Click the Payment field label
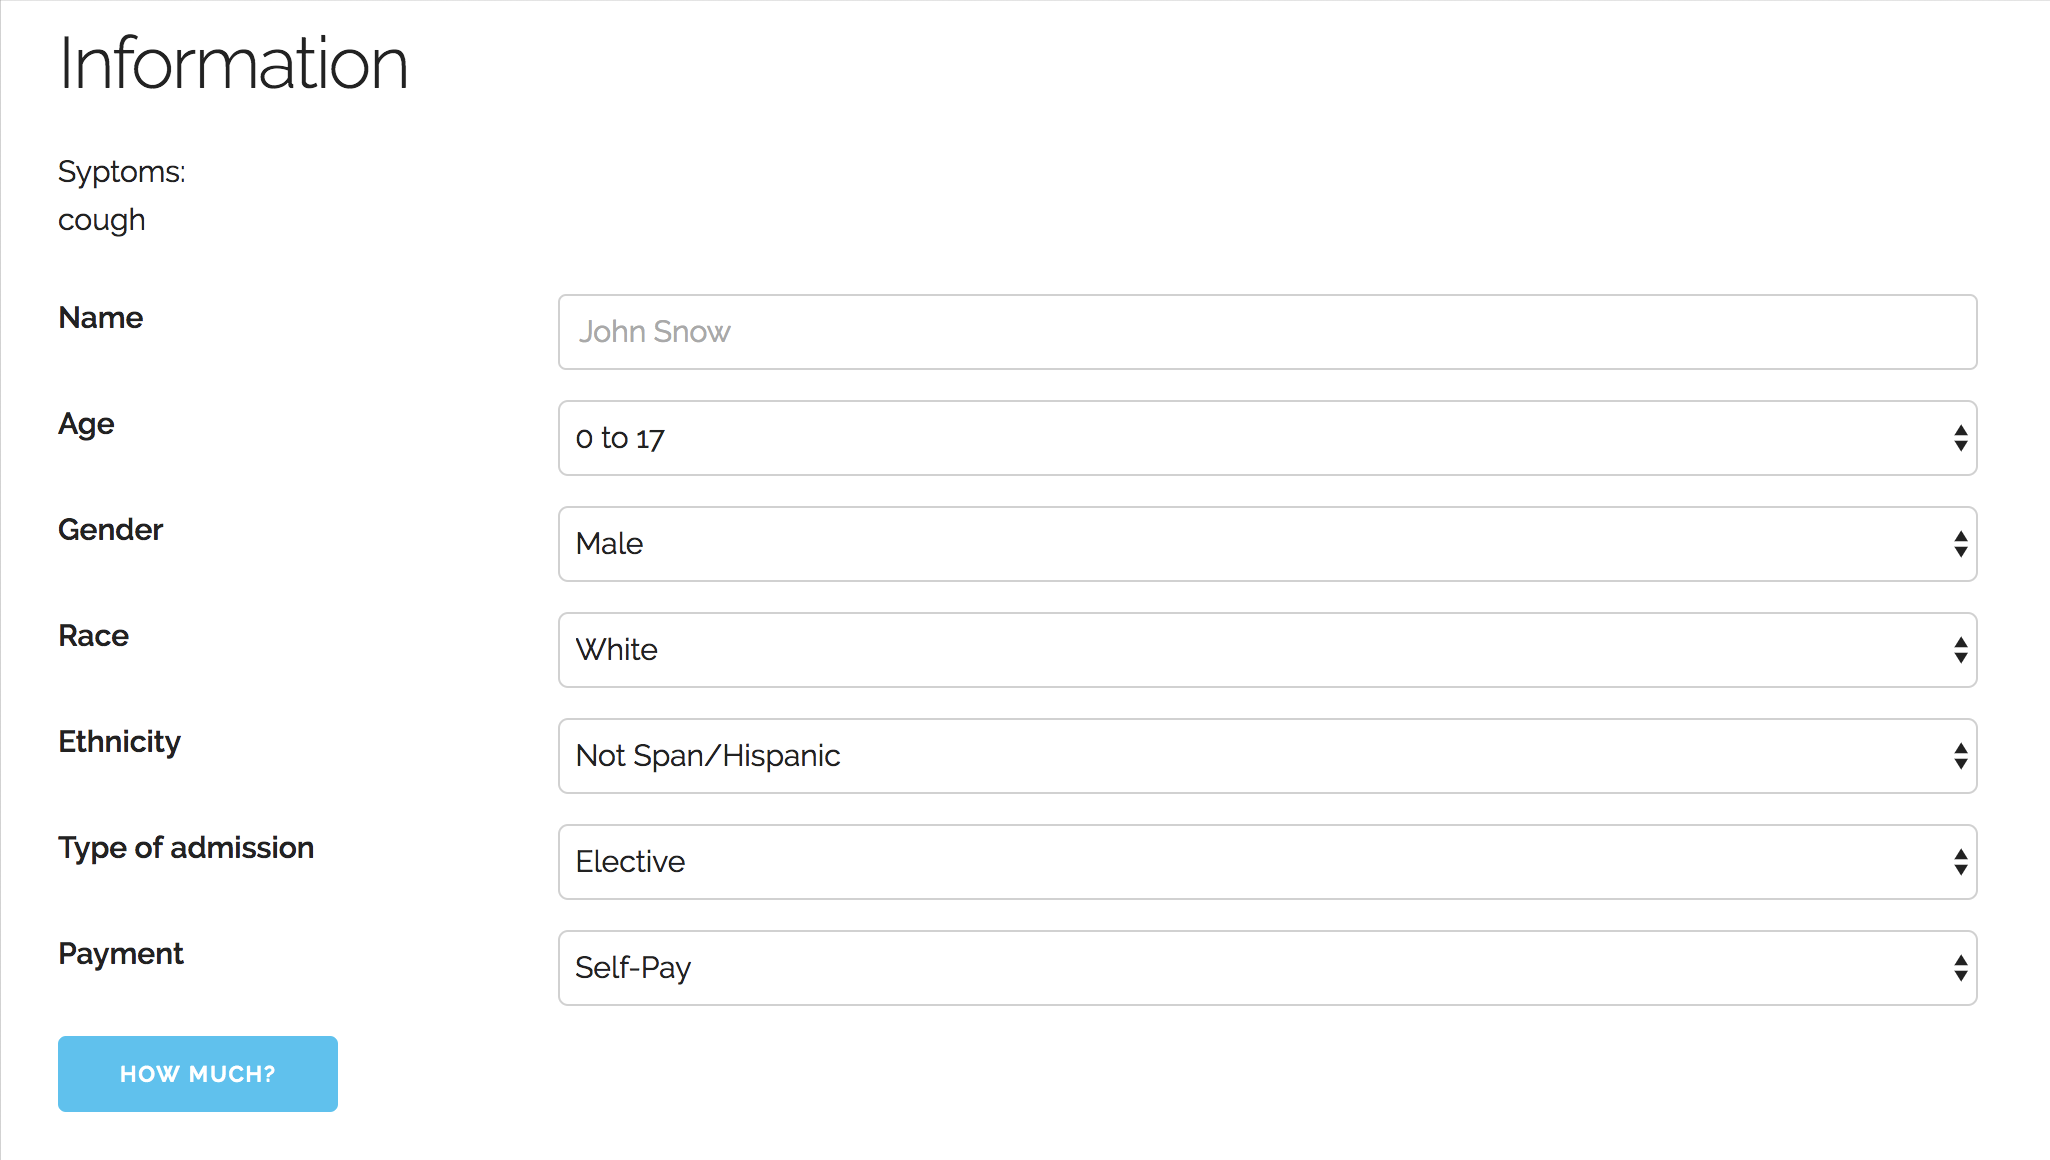Image resolution: width=2050 pixels, height=1160 pixels. [x=121, y=954]
